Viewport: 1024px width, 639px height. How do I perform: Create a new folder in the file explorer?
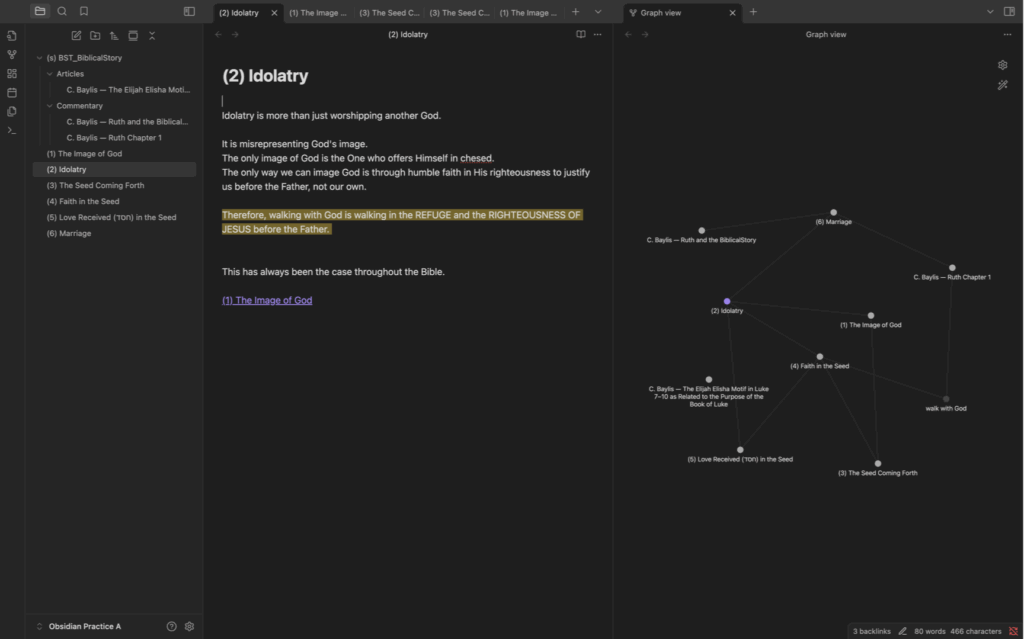pos(95,35)
